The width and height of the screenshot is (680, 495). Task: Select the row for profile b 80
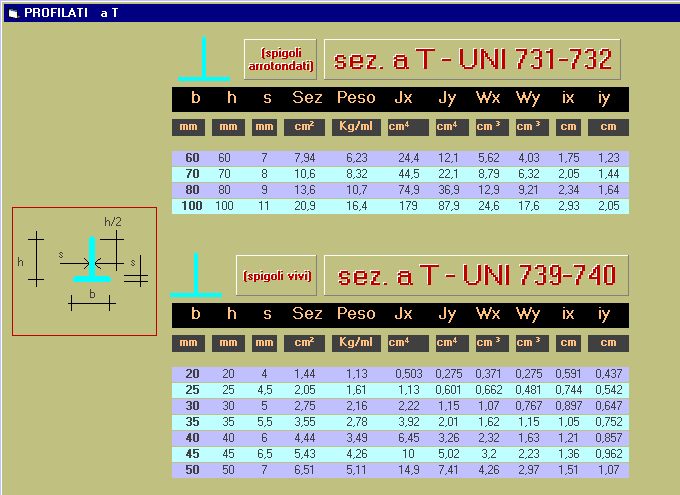[400, 190]
